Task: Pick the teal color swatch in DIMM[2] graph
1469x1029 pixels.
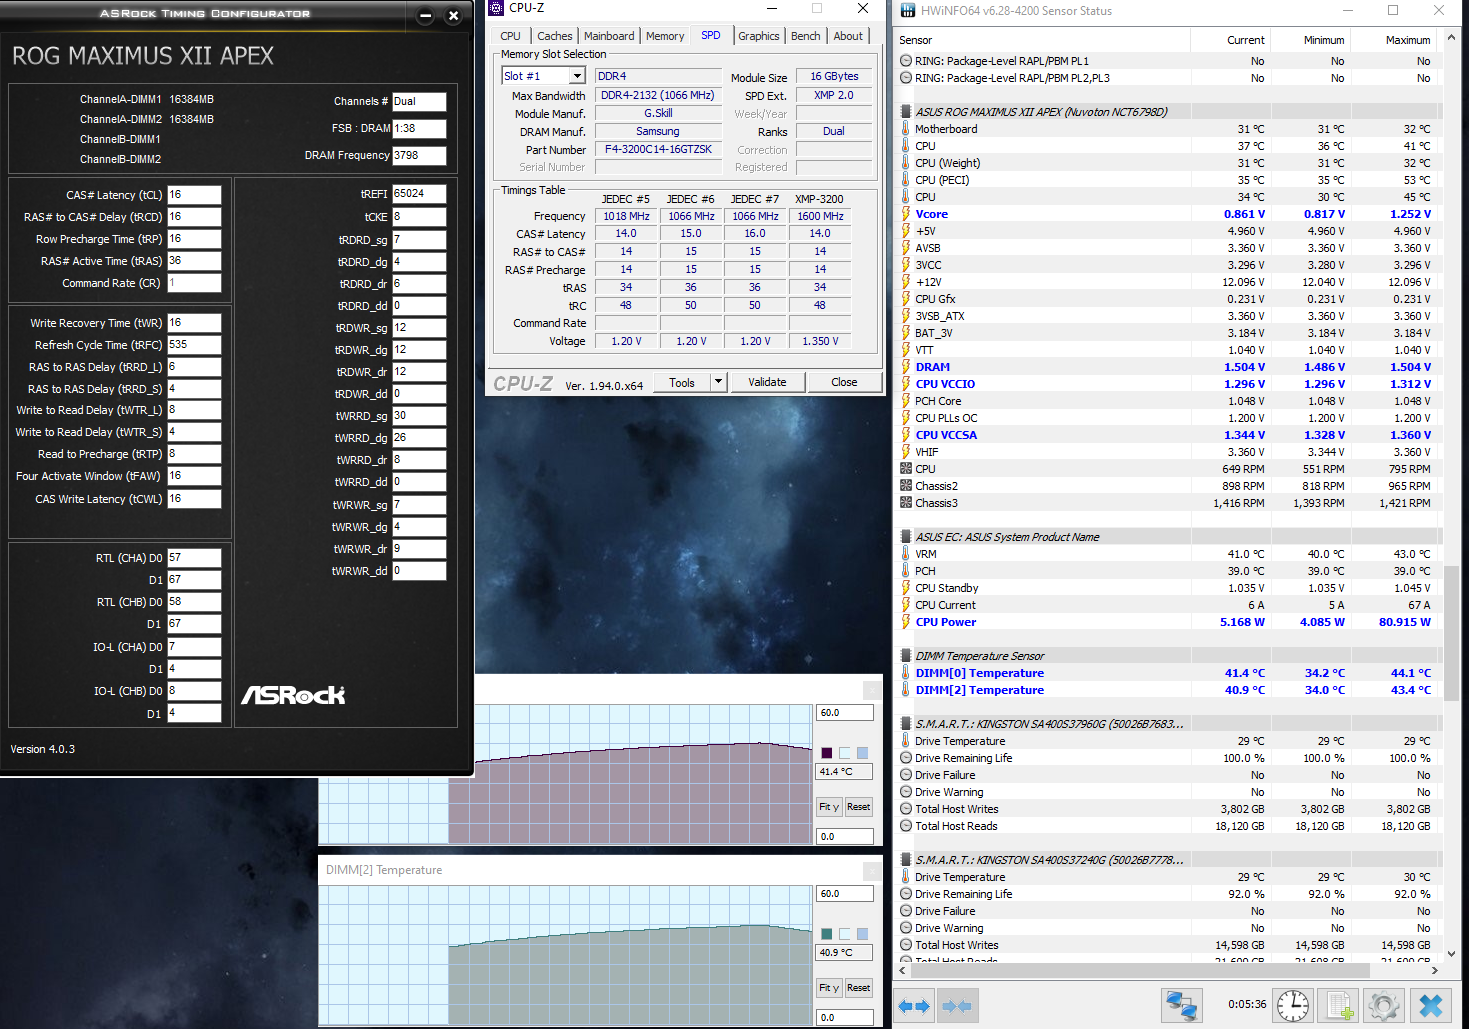Action: [x=827, y=934]
